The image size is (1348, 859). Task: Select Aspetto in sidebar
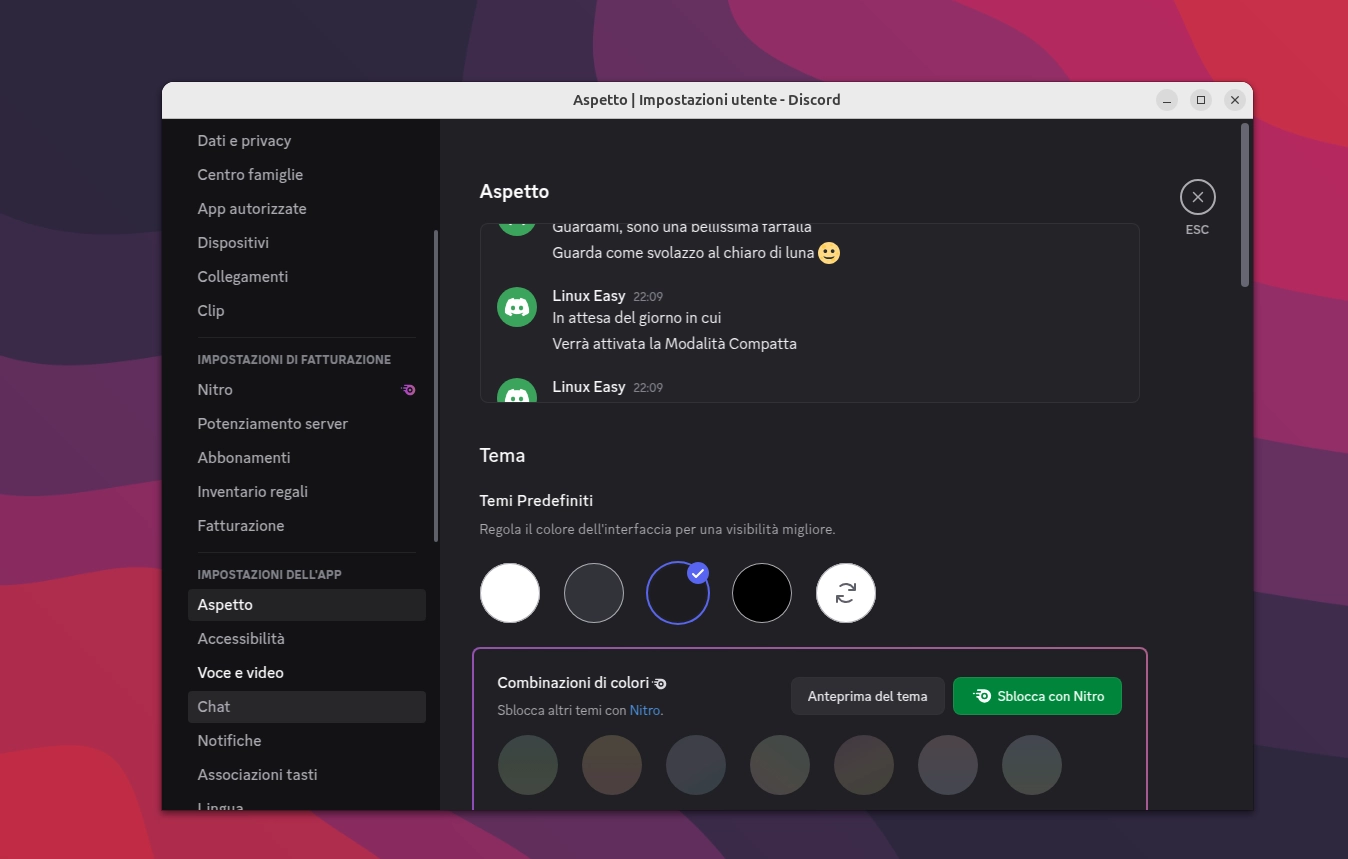(307, 605)
